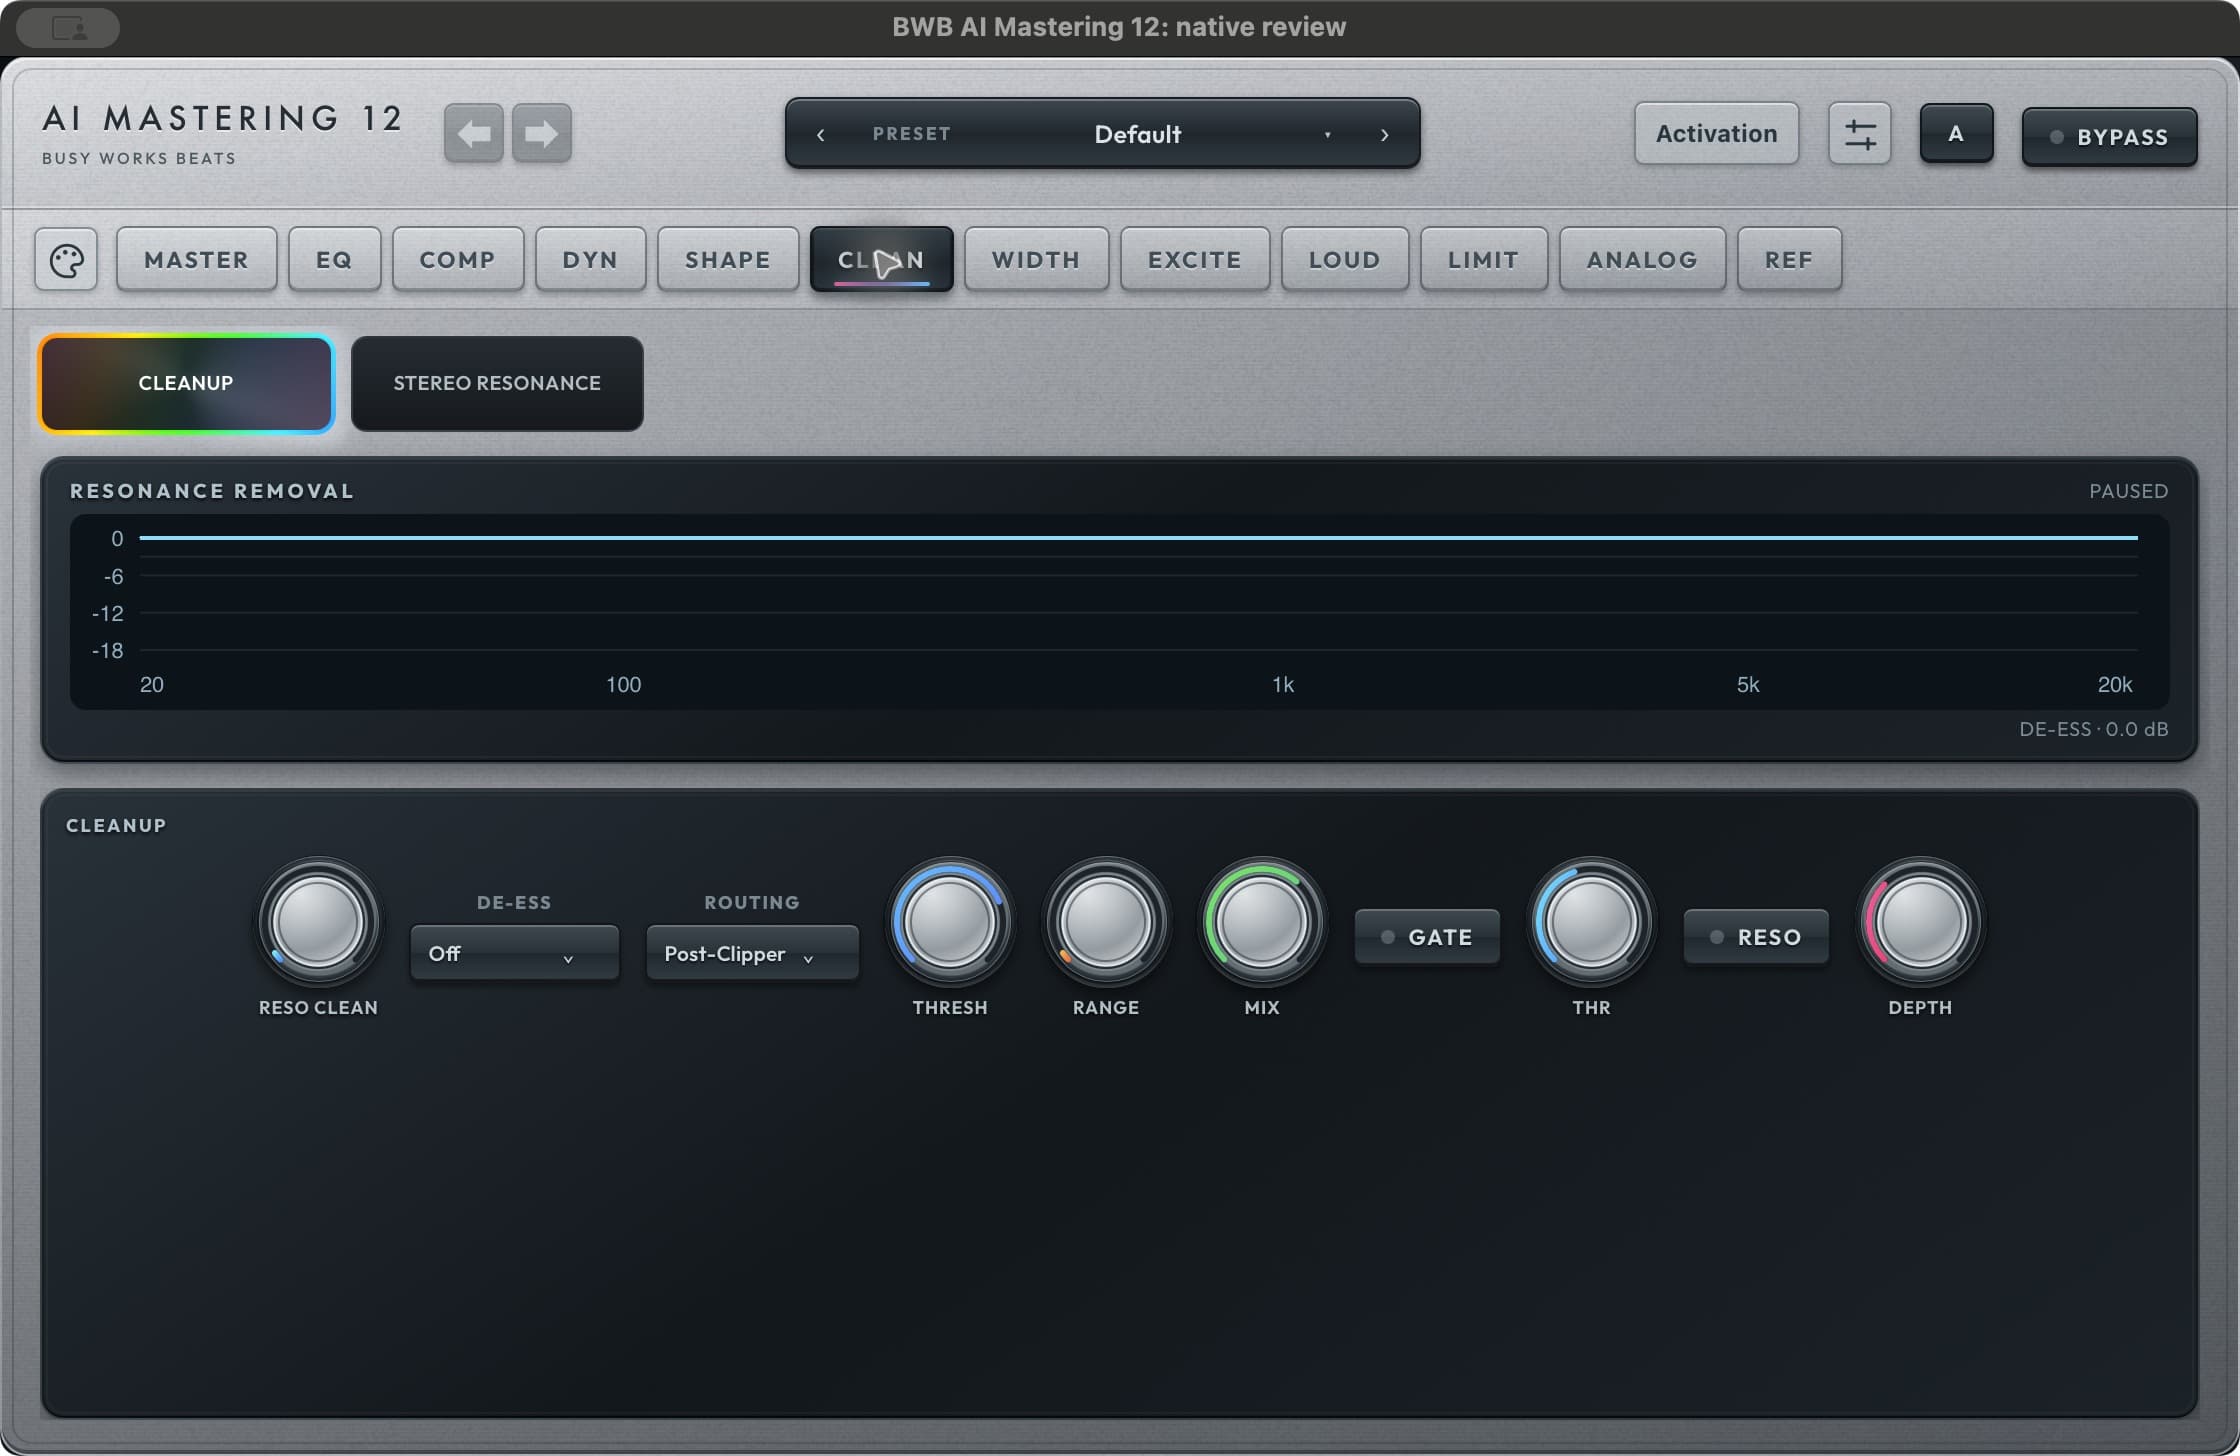Open the DE-ESS Off dropdown

(x=514, y=953)
